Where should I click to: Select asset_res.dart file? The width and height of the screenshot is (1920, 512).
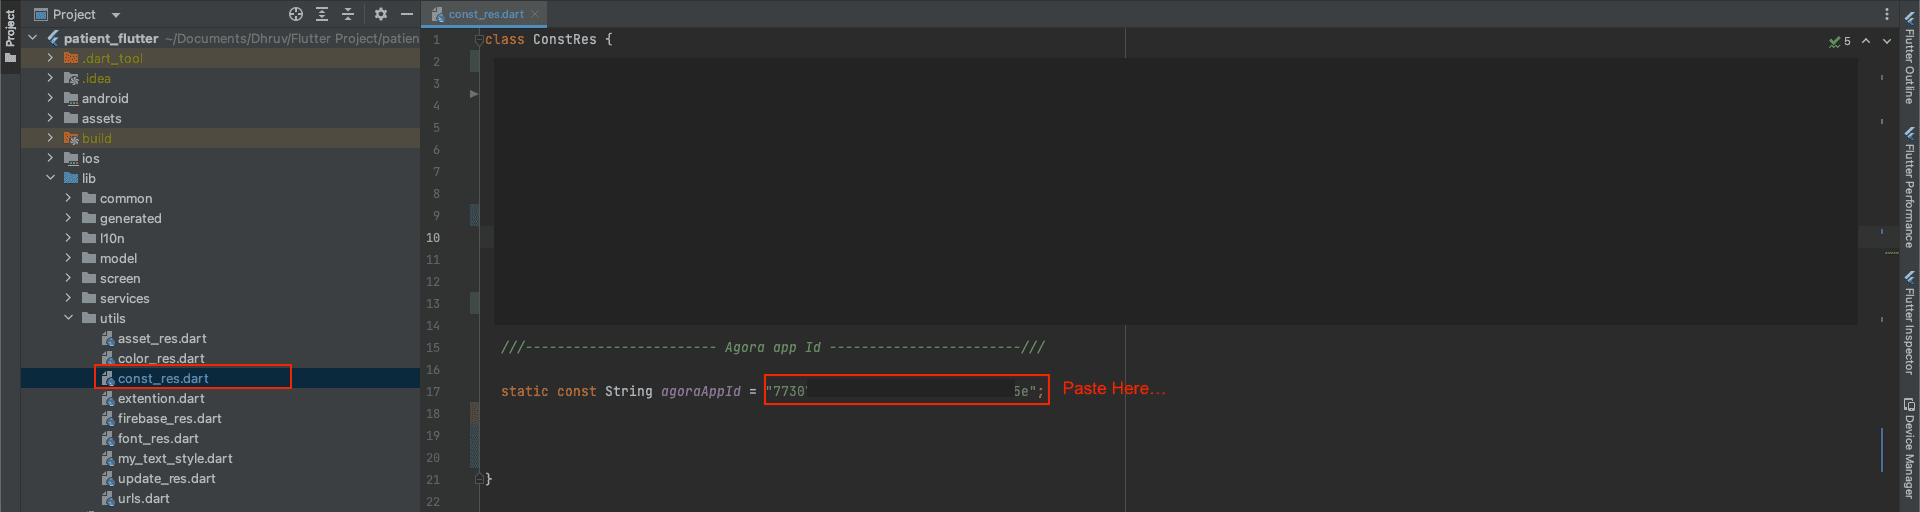pos(162,338)
